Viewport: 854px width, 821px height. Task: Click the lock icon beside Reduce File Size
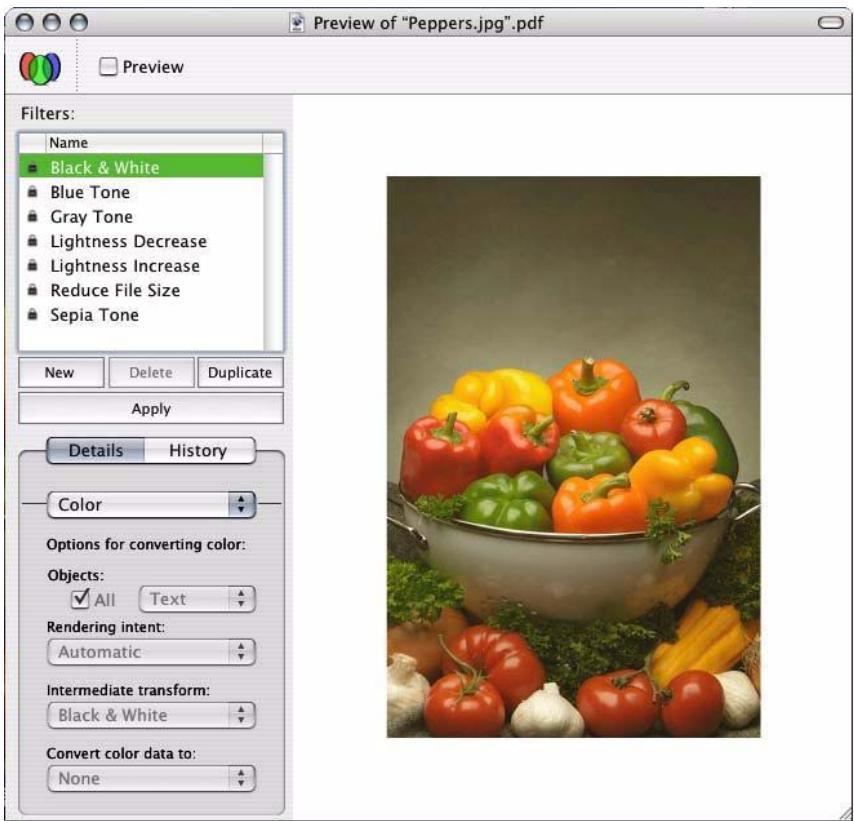click(x=32, y=291)
